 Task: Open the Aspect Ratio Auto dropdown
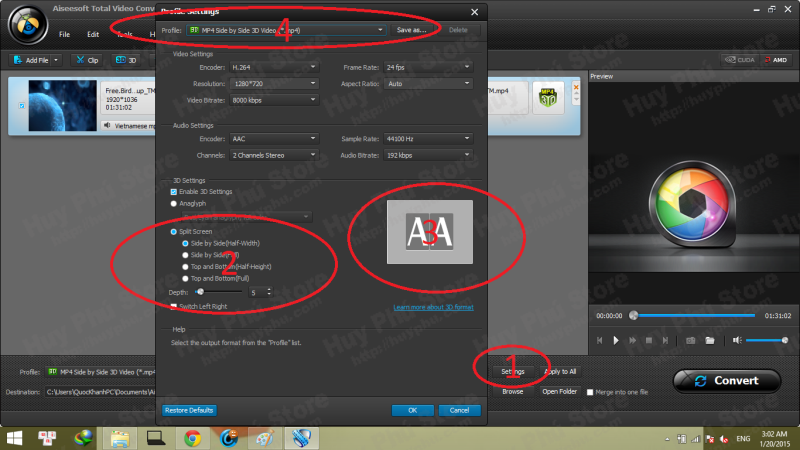(428, 84)
